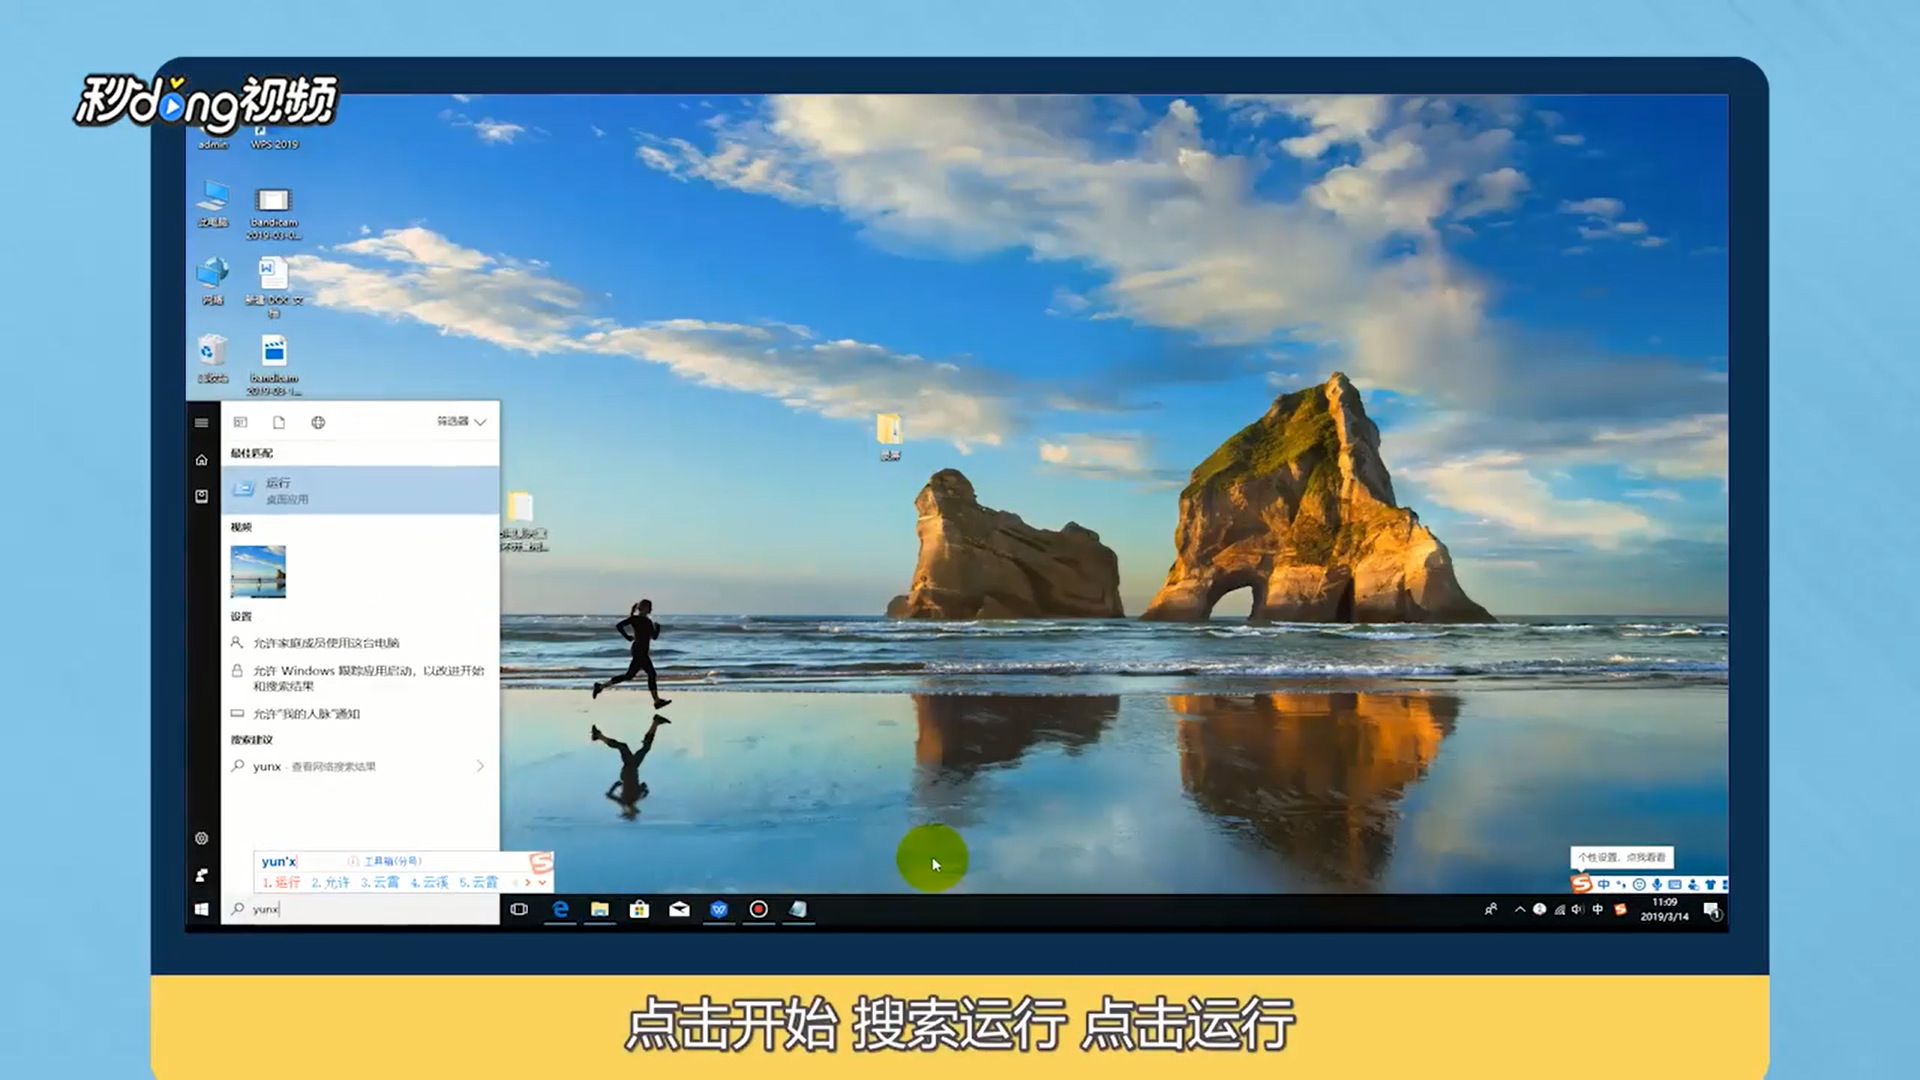
Task: Open 允许"我的人脉"通知 setting
Action: coord(306,714)
